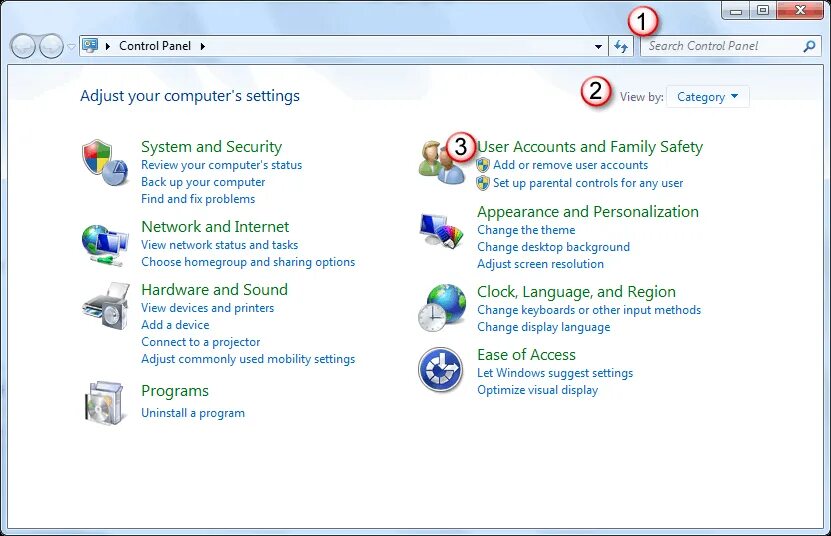Click Find and fix problems

[x=198, y=199]
